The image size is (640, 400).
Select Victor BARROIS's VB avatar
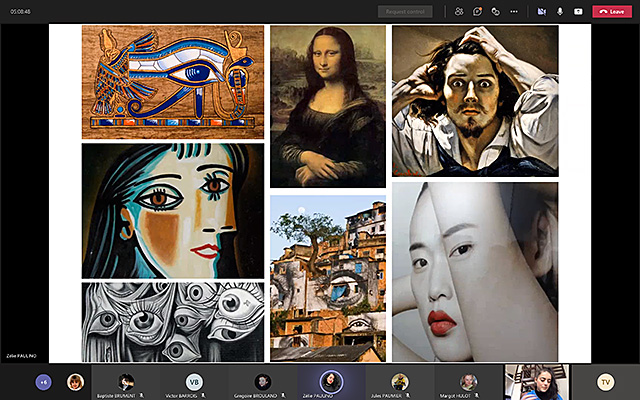194,382
